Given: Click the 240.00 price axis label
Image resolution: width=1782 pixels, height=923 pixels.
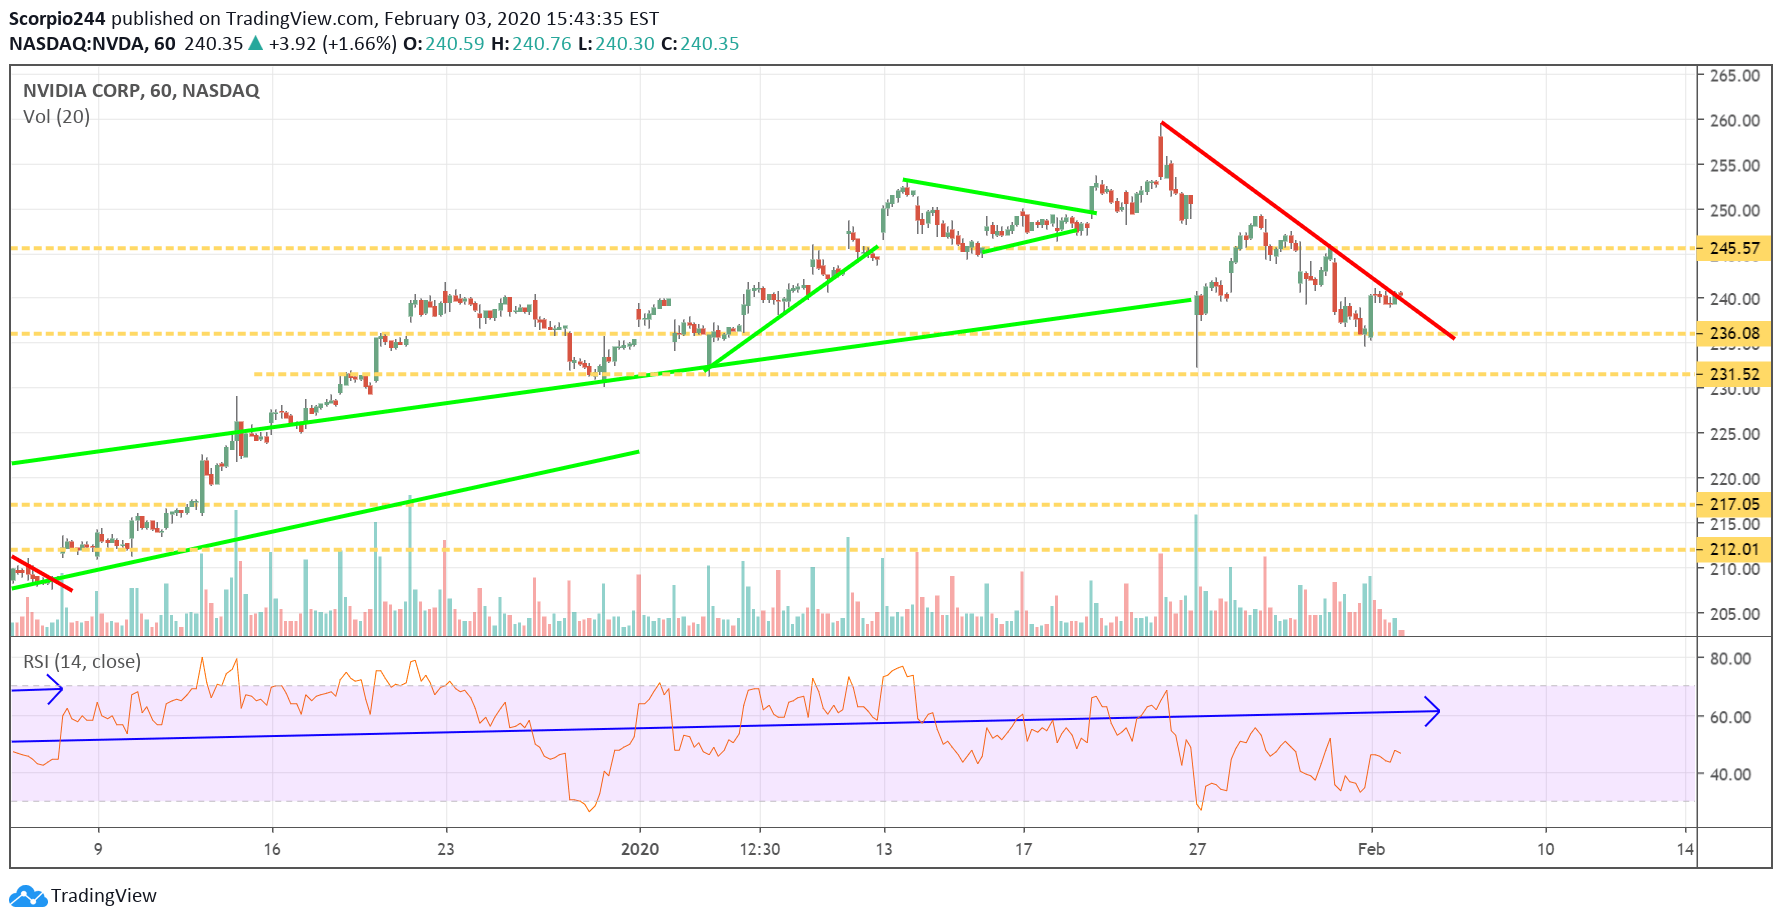Looking at the screenshot, I should pos(1735,298).
